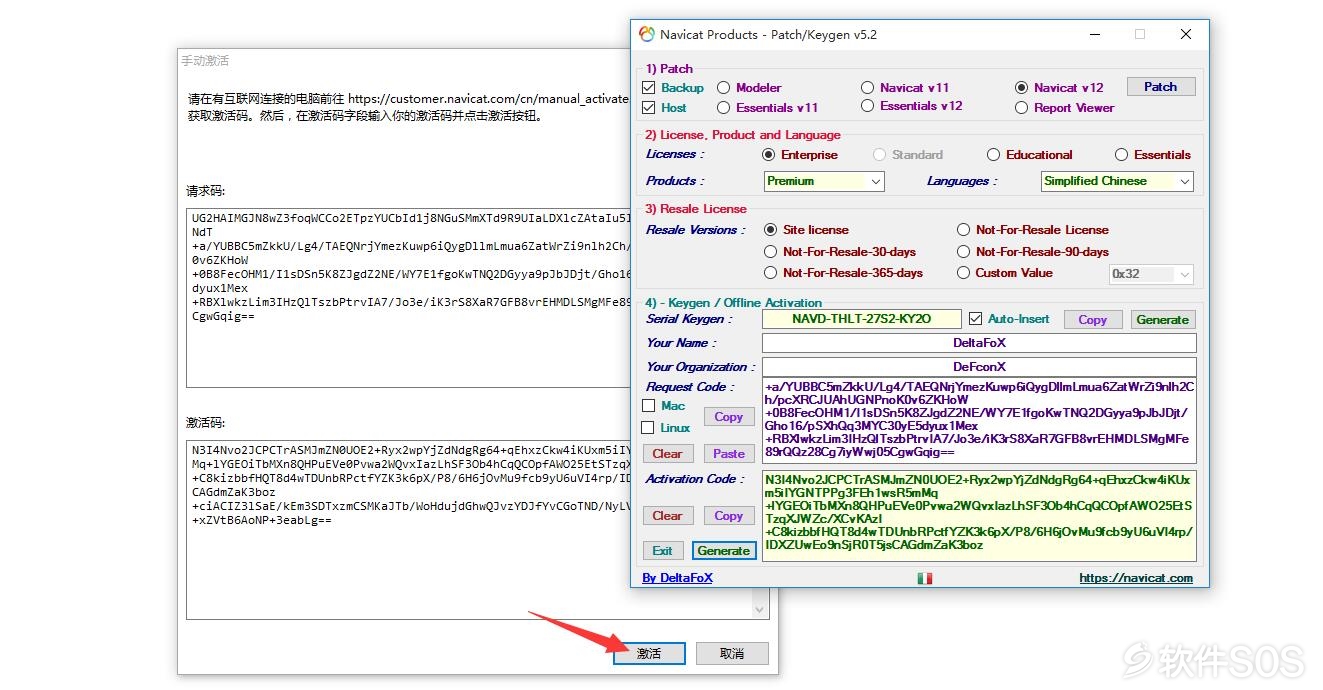
Task: Click the Exit button
Action: 663,551
